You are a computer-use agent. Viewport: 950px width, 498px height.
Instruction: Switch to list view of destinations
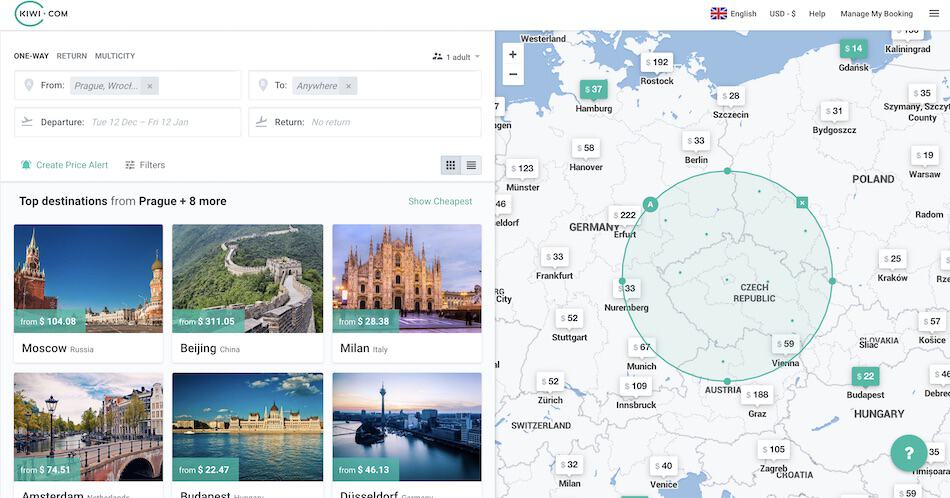click(x=471, y=165)
